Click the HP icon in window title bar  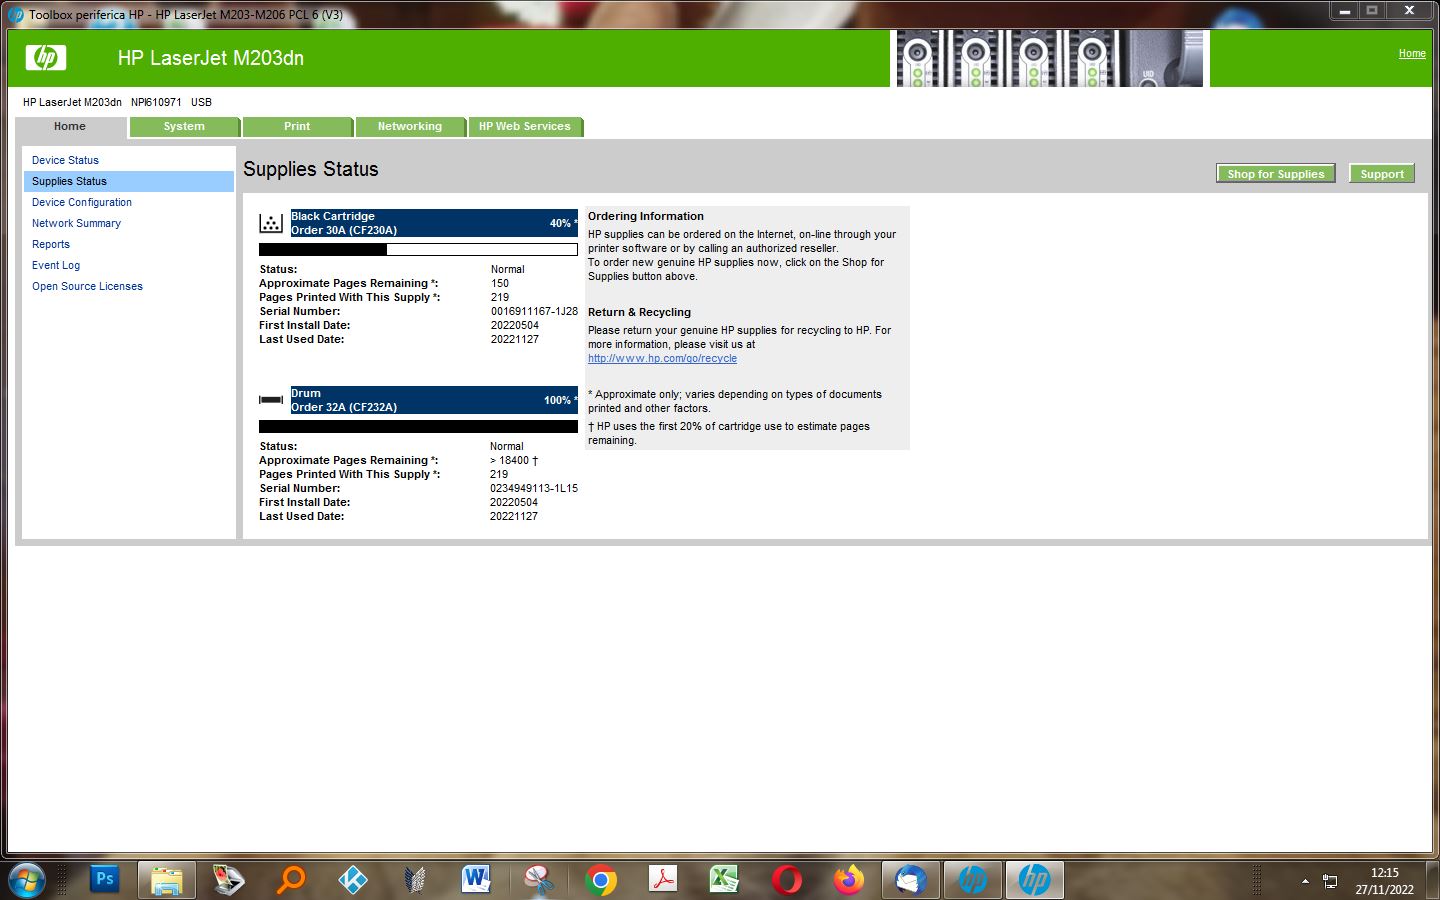(16, 14)
